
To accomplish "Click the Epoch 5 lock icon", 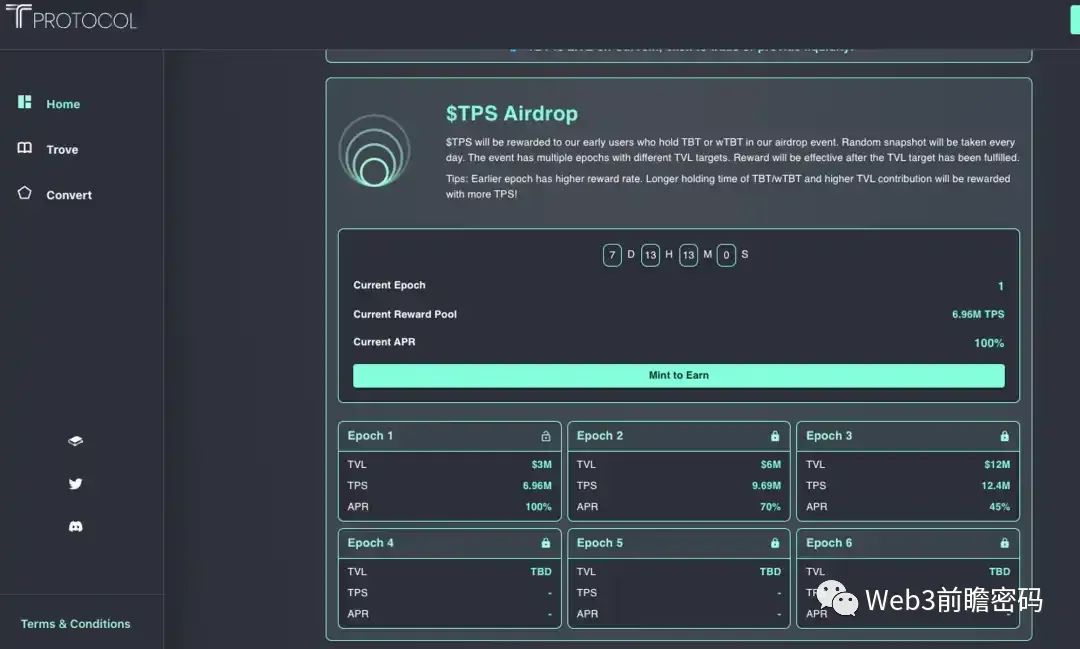I will 774,543.
